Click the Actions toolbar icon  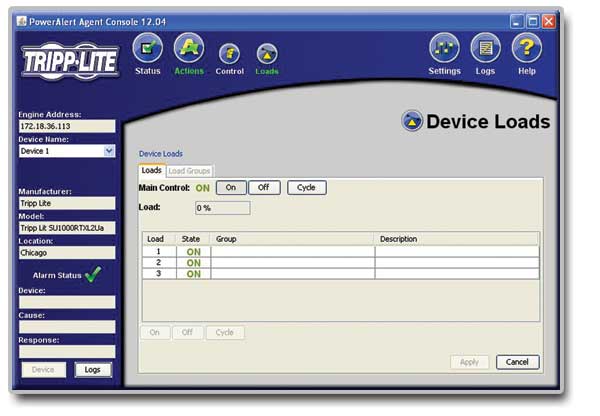coord(188,50)
